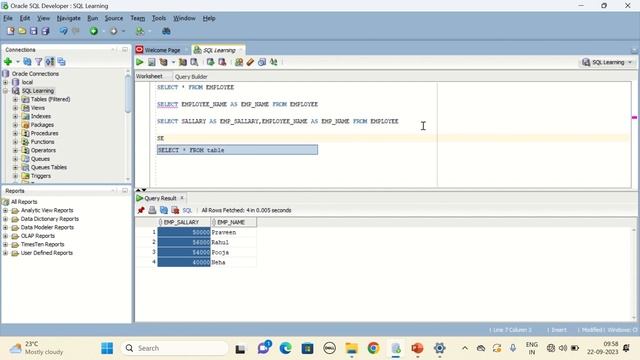Close the Query Result tab
Viewport: 640px width, 360px height.
(182, 198)
